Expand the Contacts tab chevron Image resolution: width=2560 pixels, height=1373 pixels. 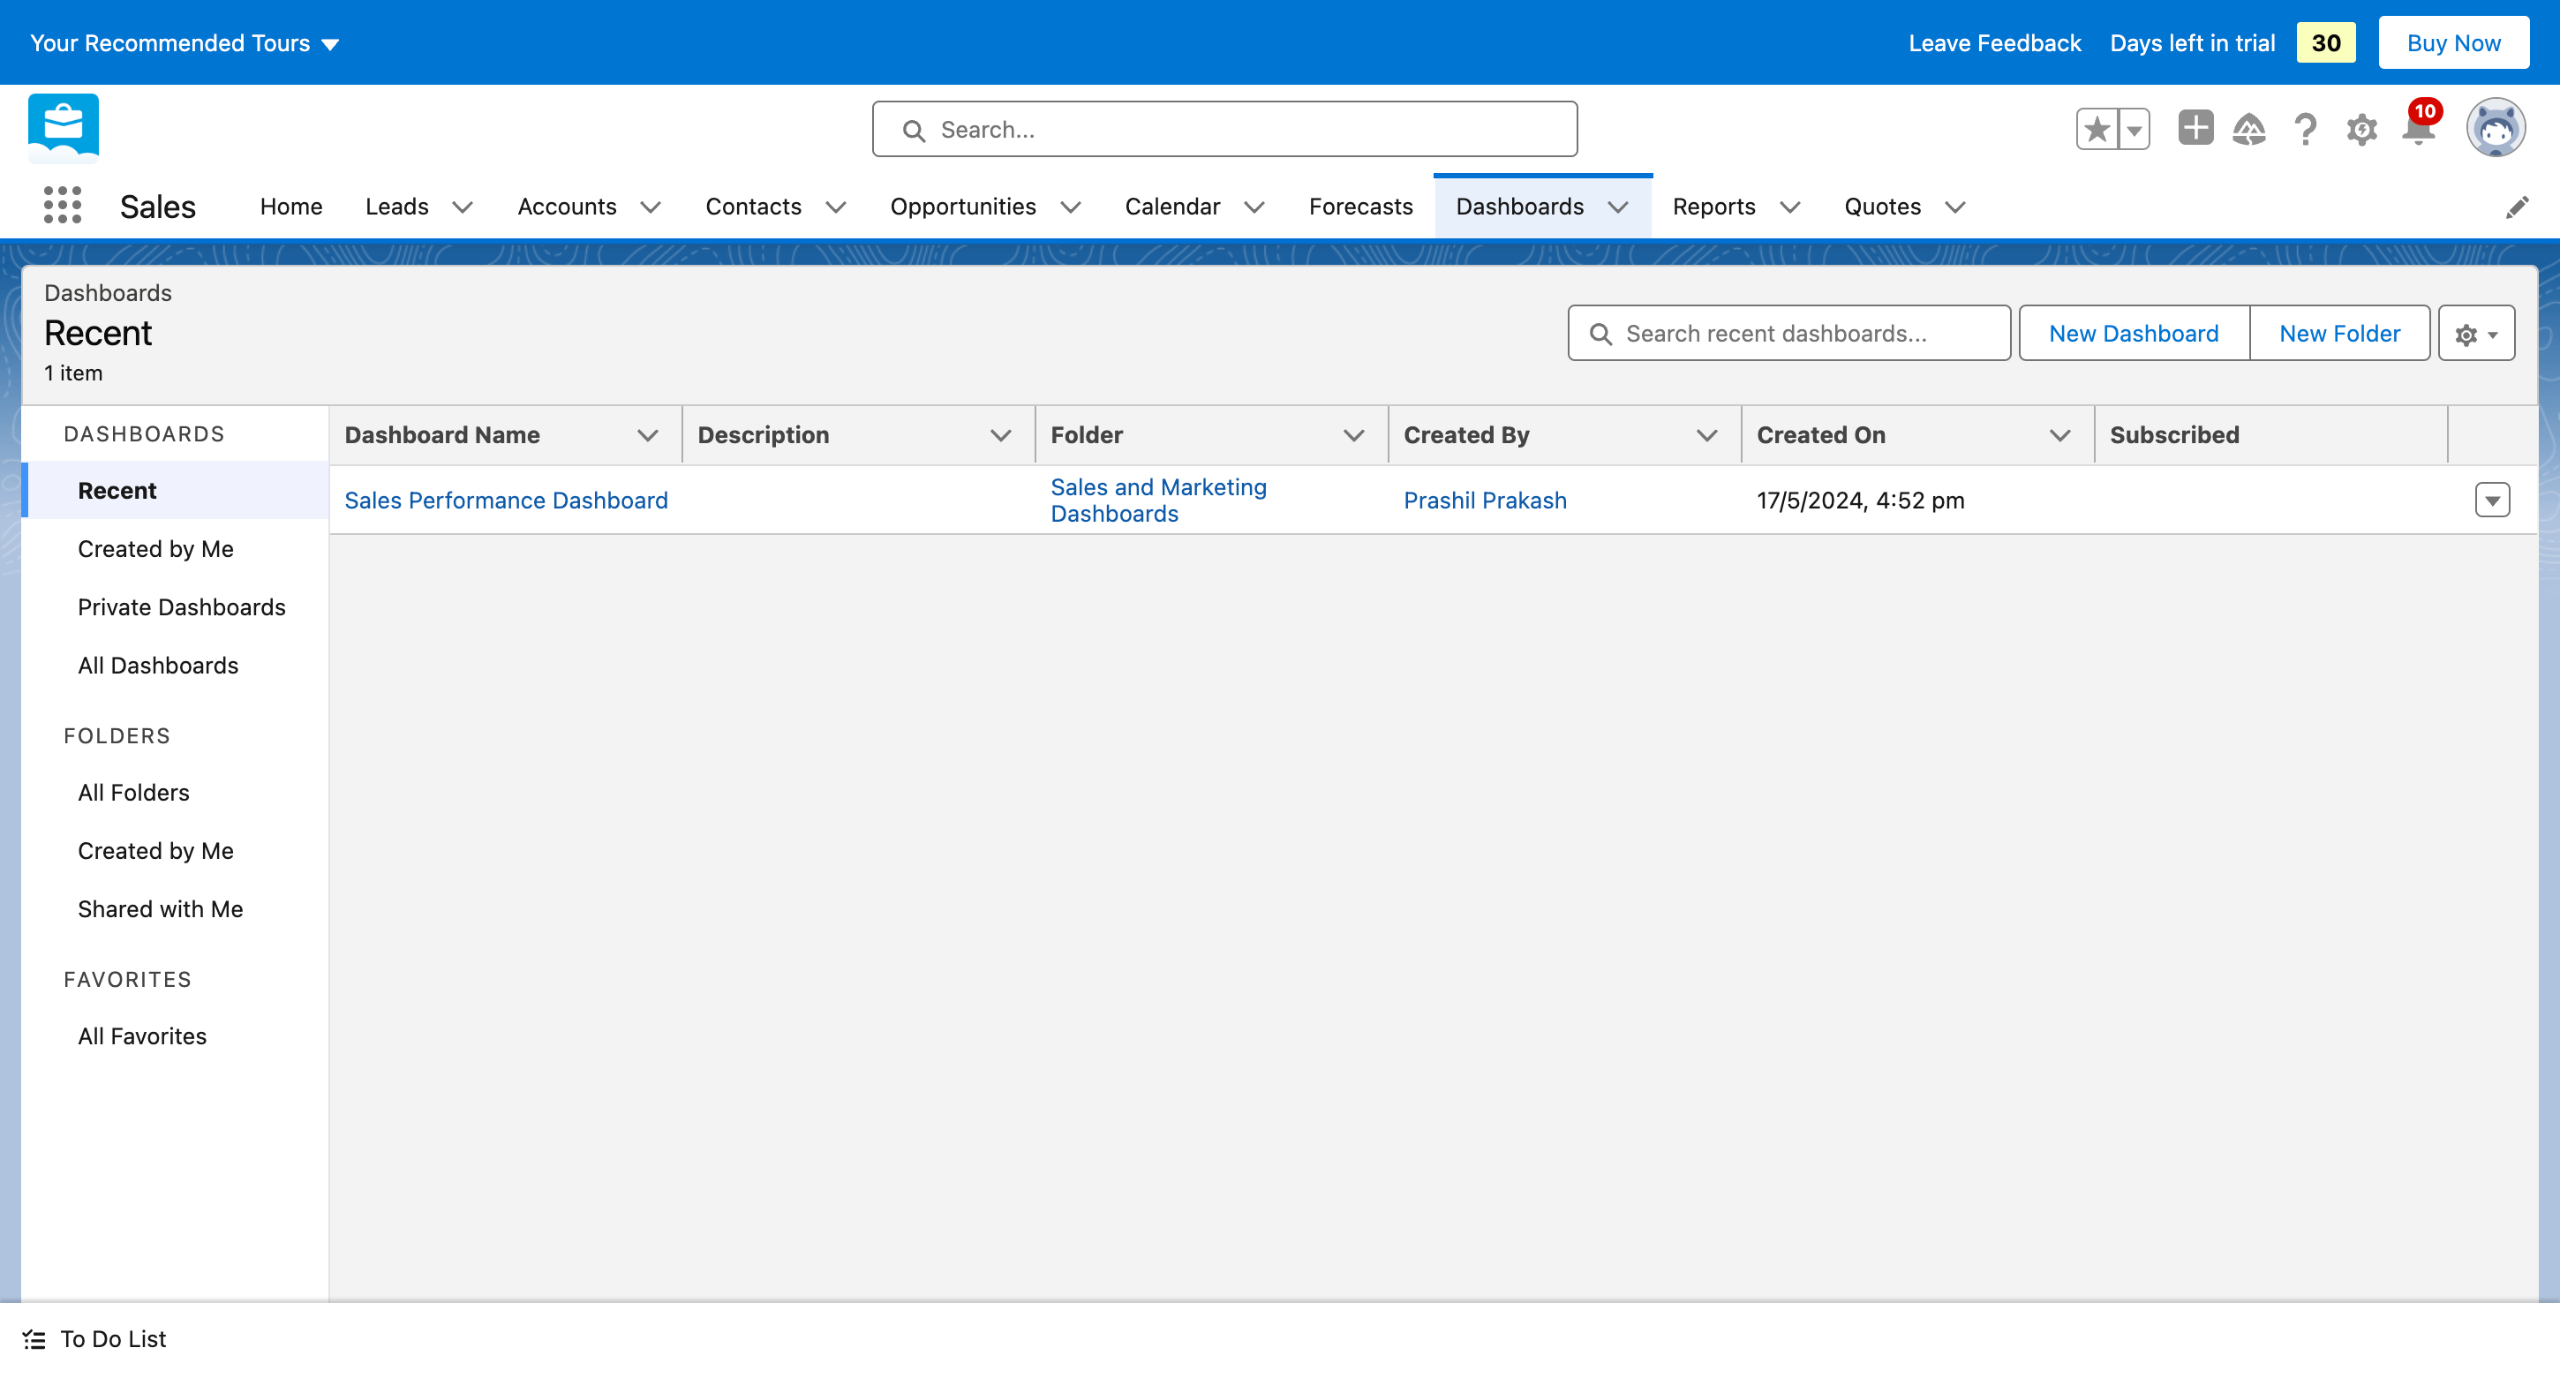click(x=835, y=207)
